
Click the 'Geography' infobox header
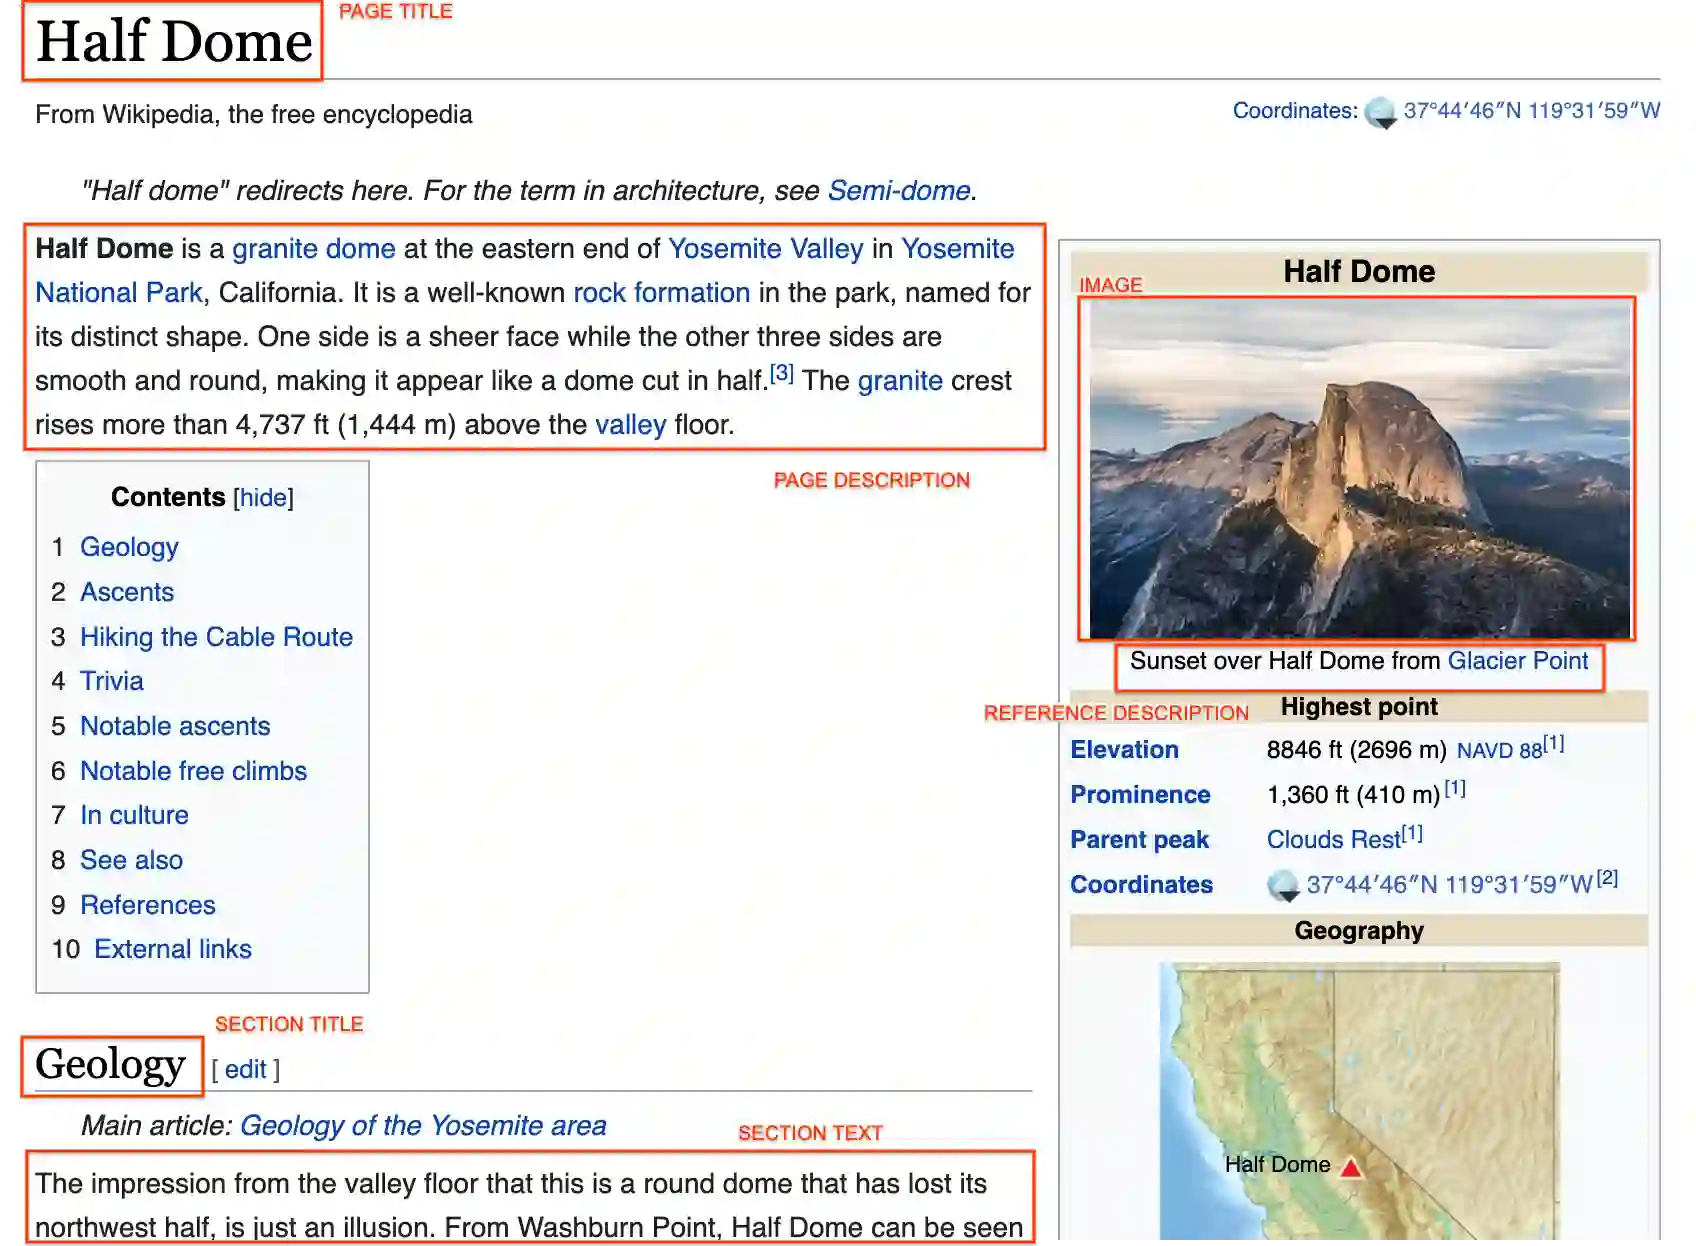1359,931
